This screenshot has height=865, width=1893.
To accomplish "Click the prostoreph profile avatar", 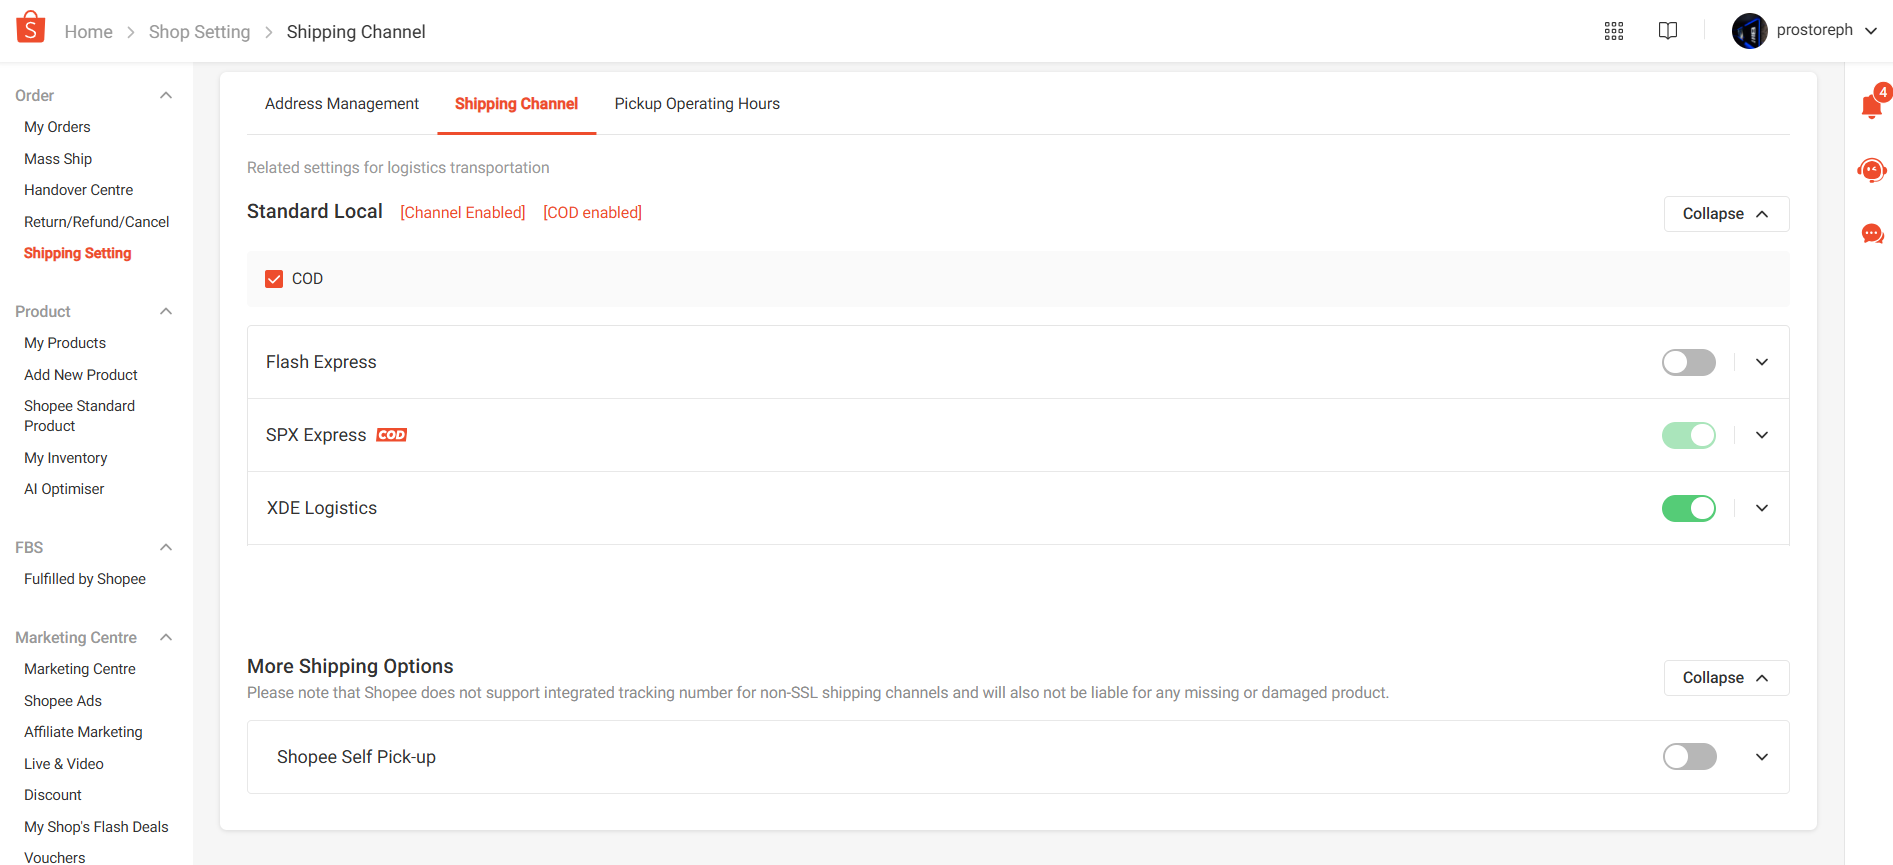I will (1750, 31).
